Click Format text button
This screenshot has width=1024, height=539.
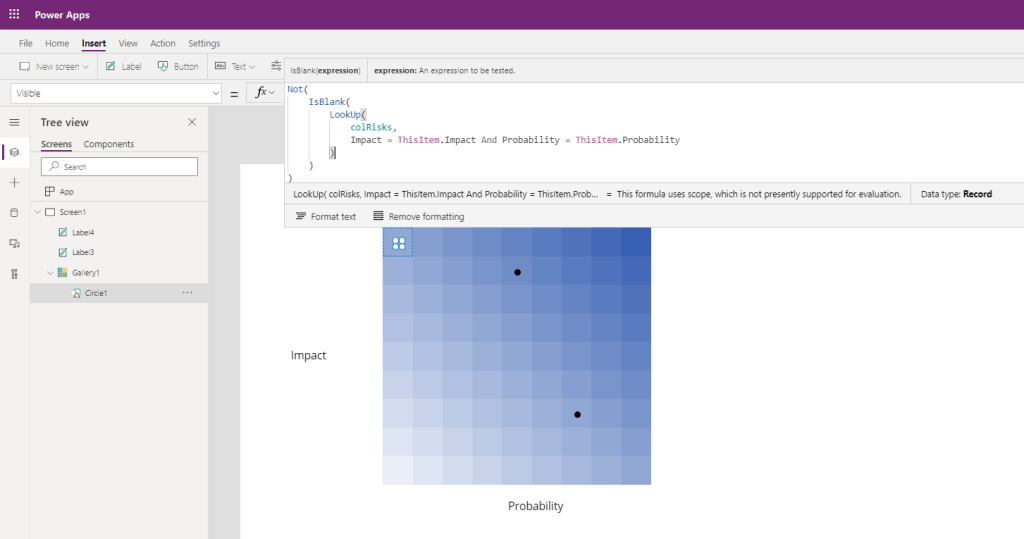(x=325, y=216)
